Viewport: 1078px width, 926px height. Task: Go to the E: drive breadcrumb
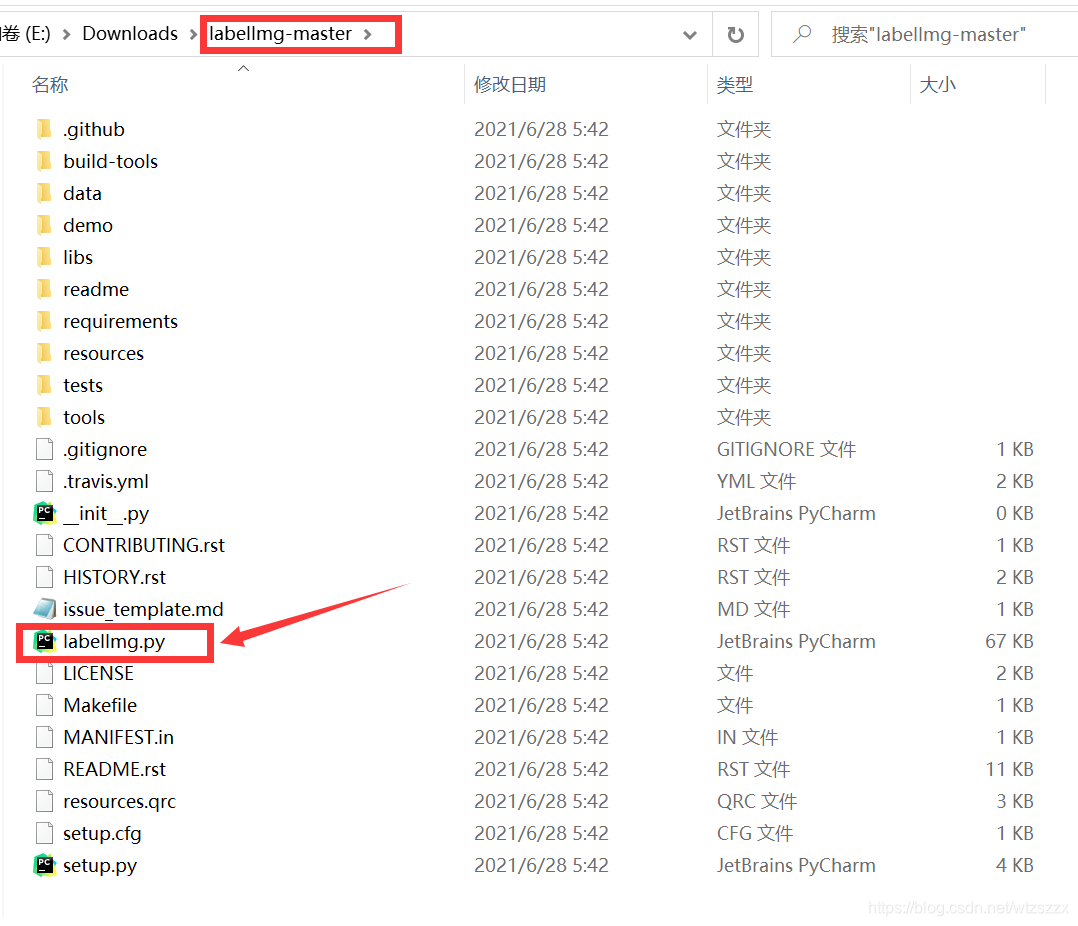point(25,34)
